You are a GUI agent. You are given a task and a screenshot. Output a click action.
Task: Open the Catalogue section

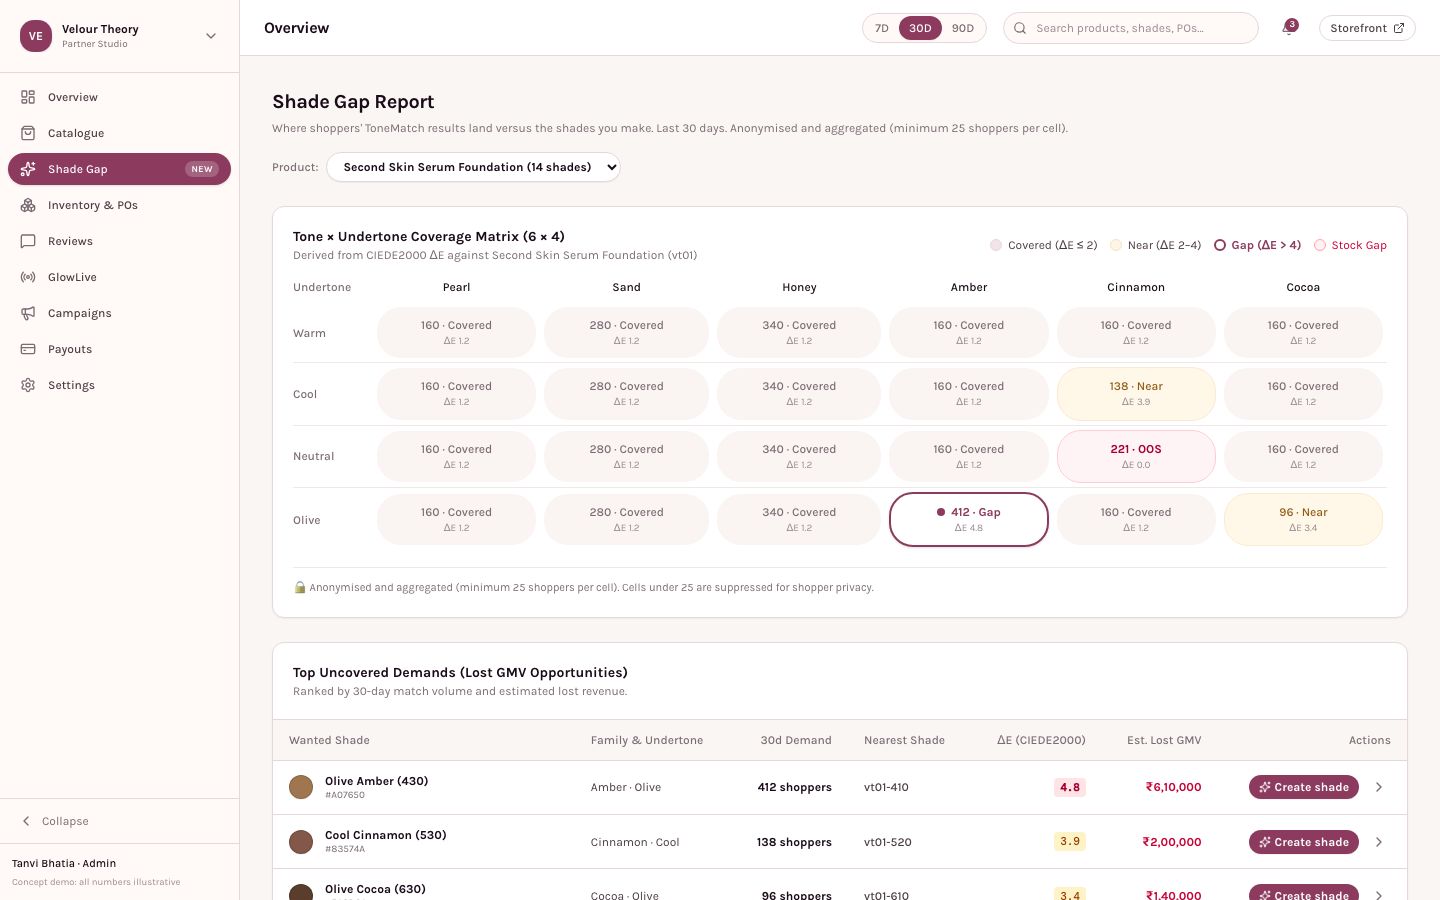click(x=119, y=133)
